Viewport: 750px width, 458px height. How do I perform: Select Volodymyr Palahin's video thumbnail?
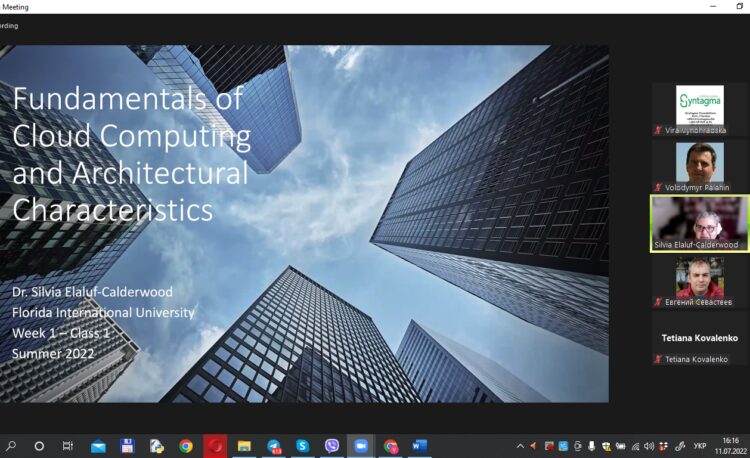(x=699, y=165)
